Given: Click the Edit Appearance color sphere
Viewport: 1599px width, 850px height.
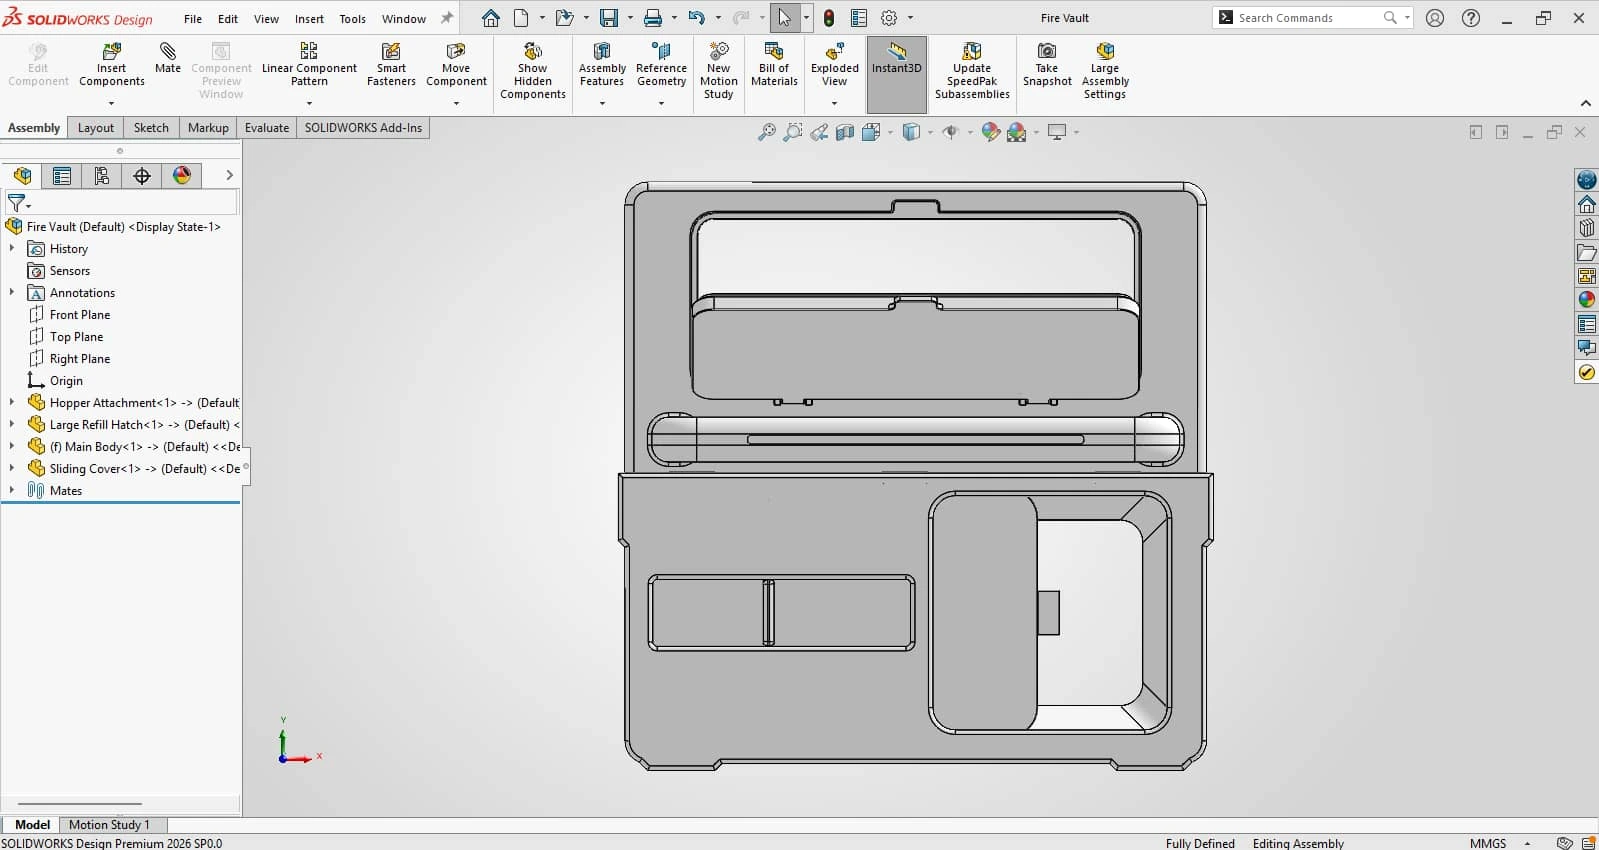Looking at the screenshot, I should click(x=991, y=132).
